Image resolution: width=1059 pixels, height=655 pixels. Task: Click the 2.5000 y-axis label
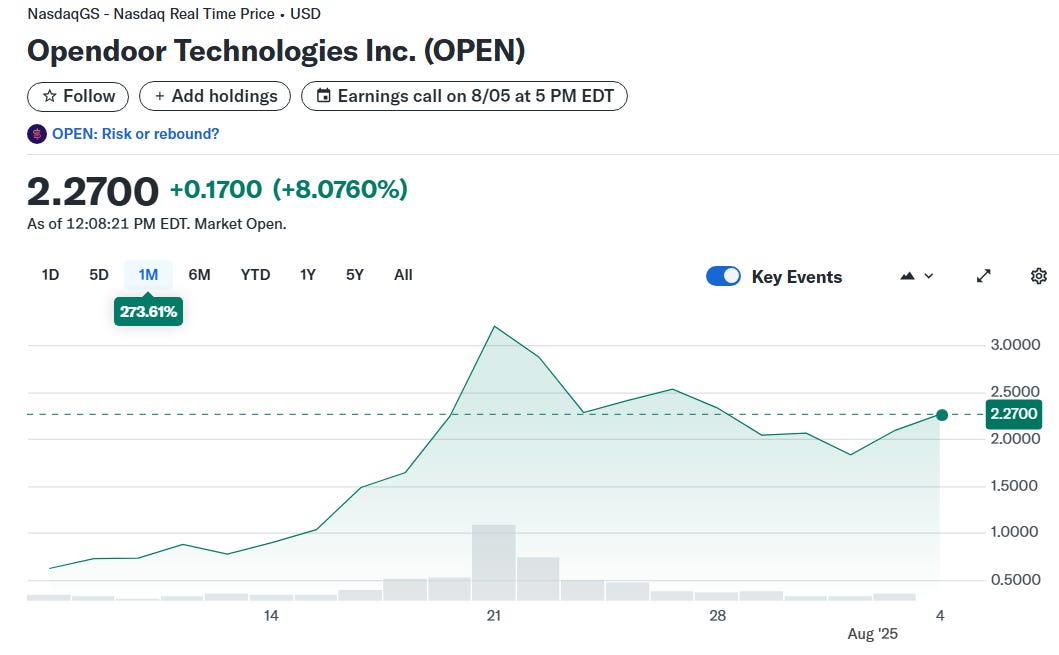pos(1015,392)
